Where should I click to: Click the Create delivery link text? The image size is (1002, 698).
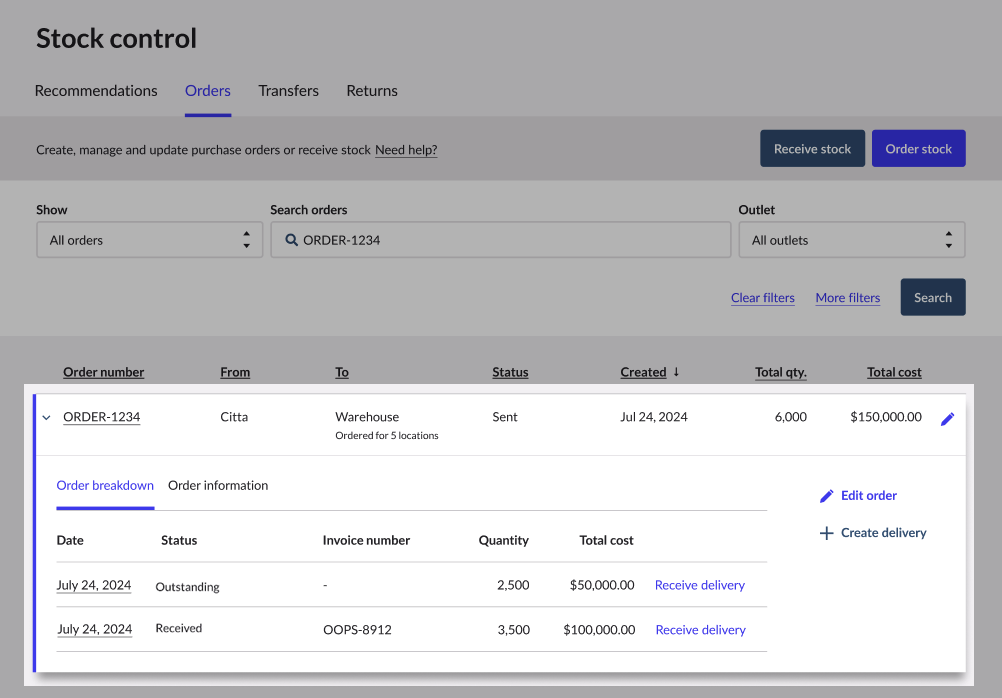884,532
